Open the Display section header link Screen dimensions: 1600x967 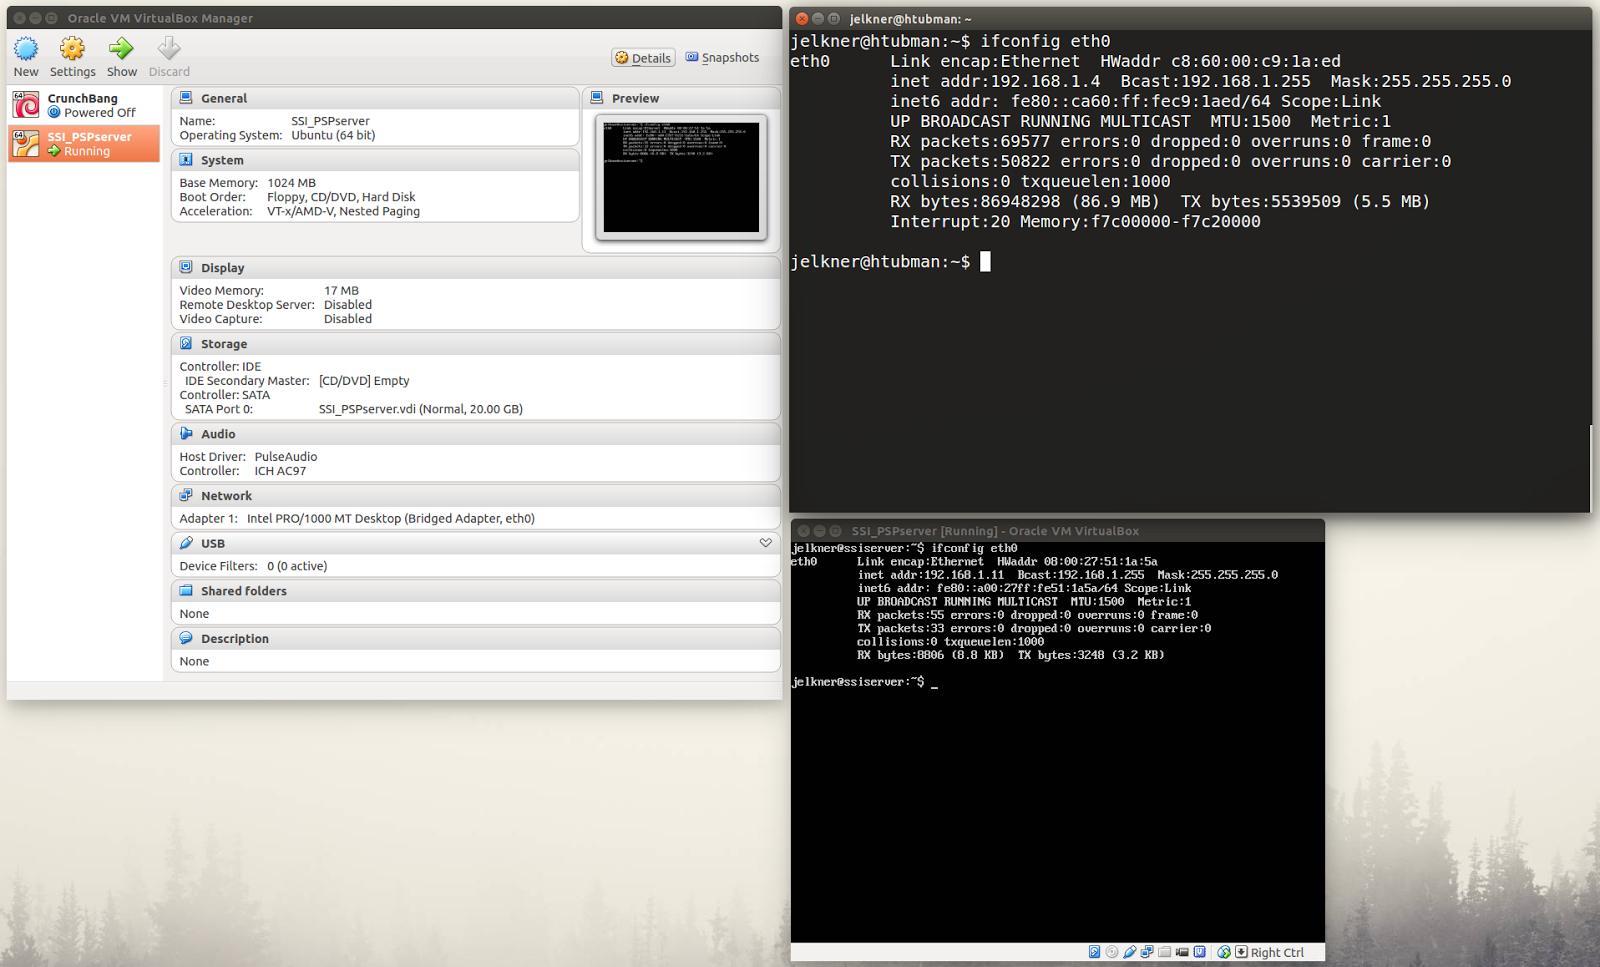(223, 268)
